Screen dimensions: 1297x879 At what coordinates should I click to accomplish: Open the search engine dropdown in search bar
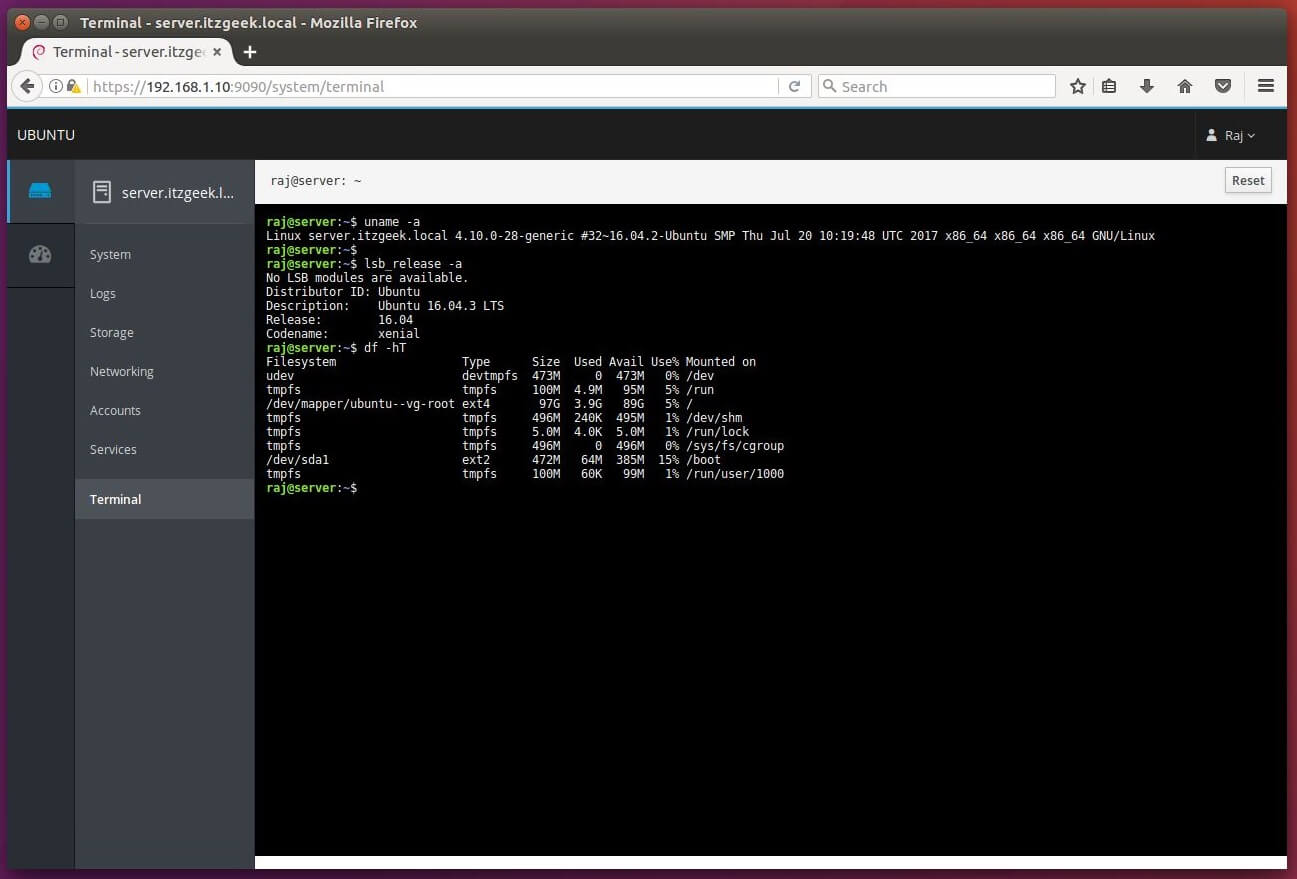(831, 86)
